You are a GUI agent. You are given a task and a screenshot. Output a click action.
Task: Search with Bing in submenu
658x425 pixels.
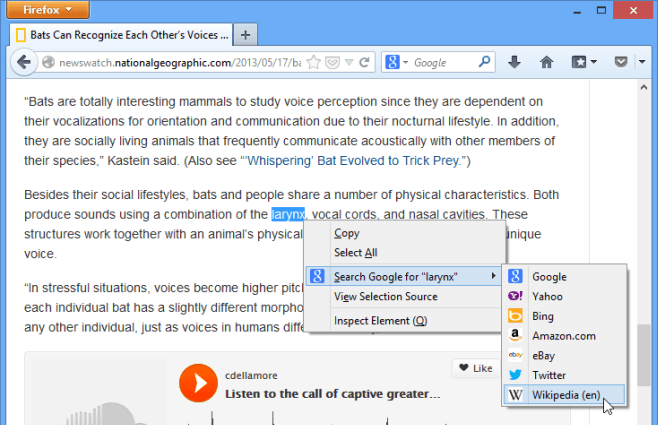point(564,316)
